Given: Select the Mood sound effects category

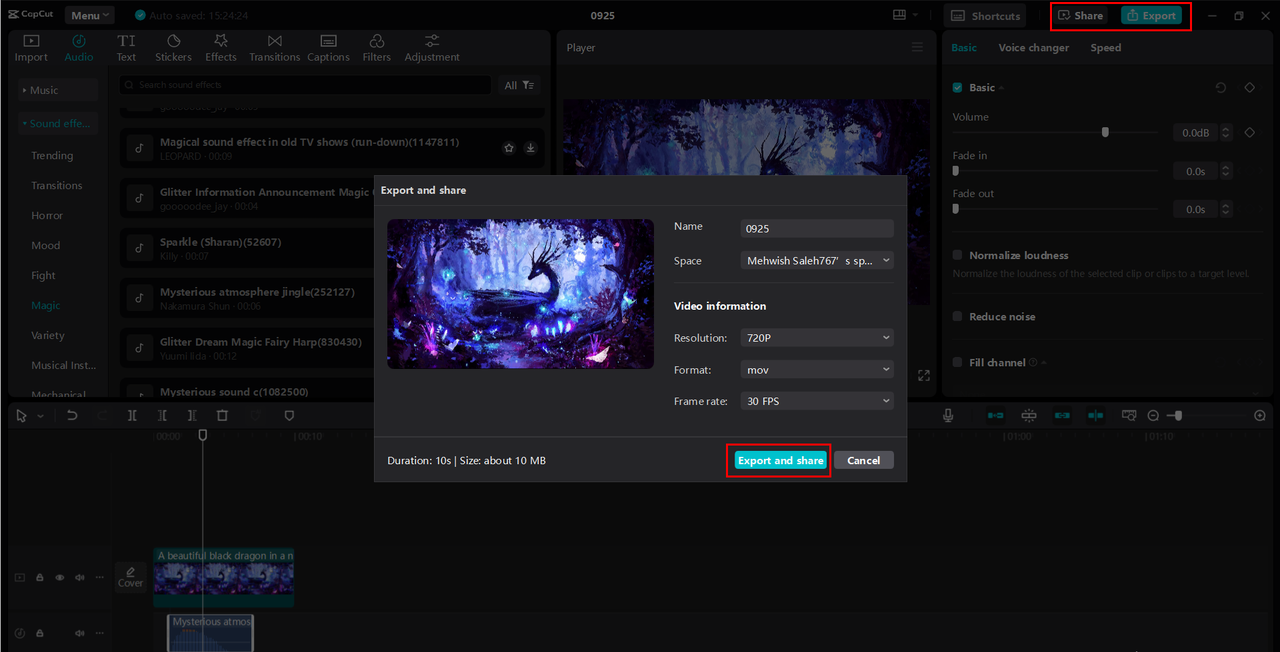Looking at the screenshot, I should tap(46, 245).
